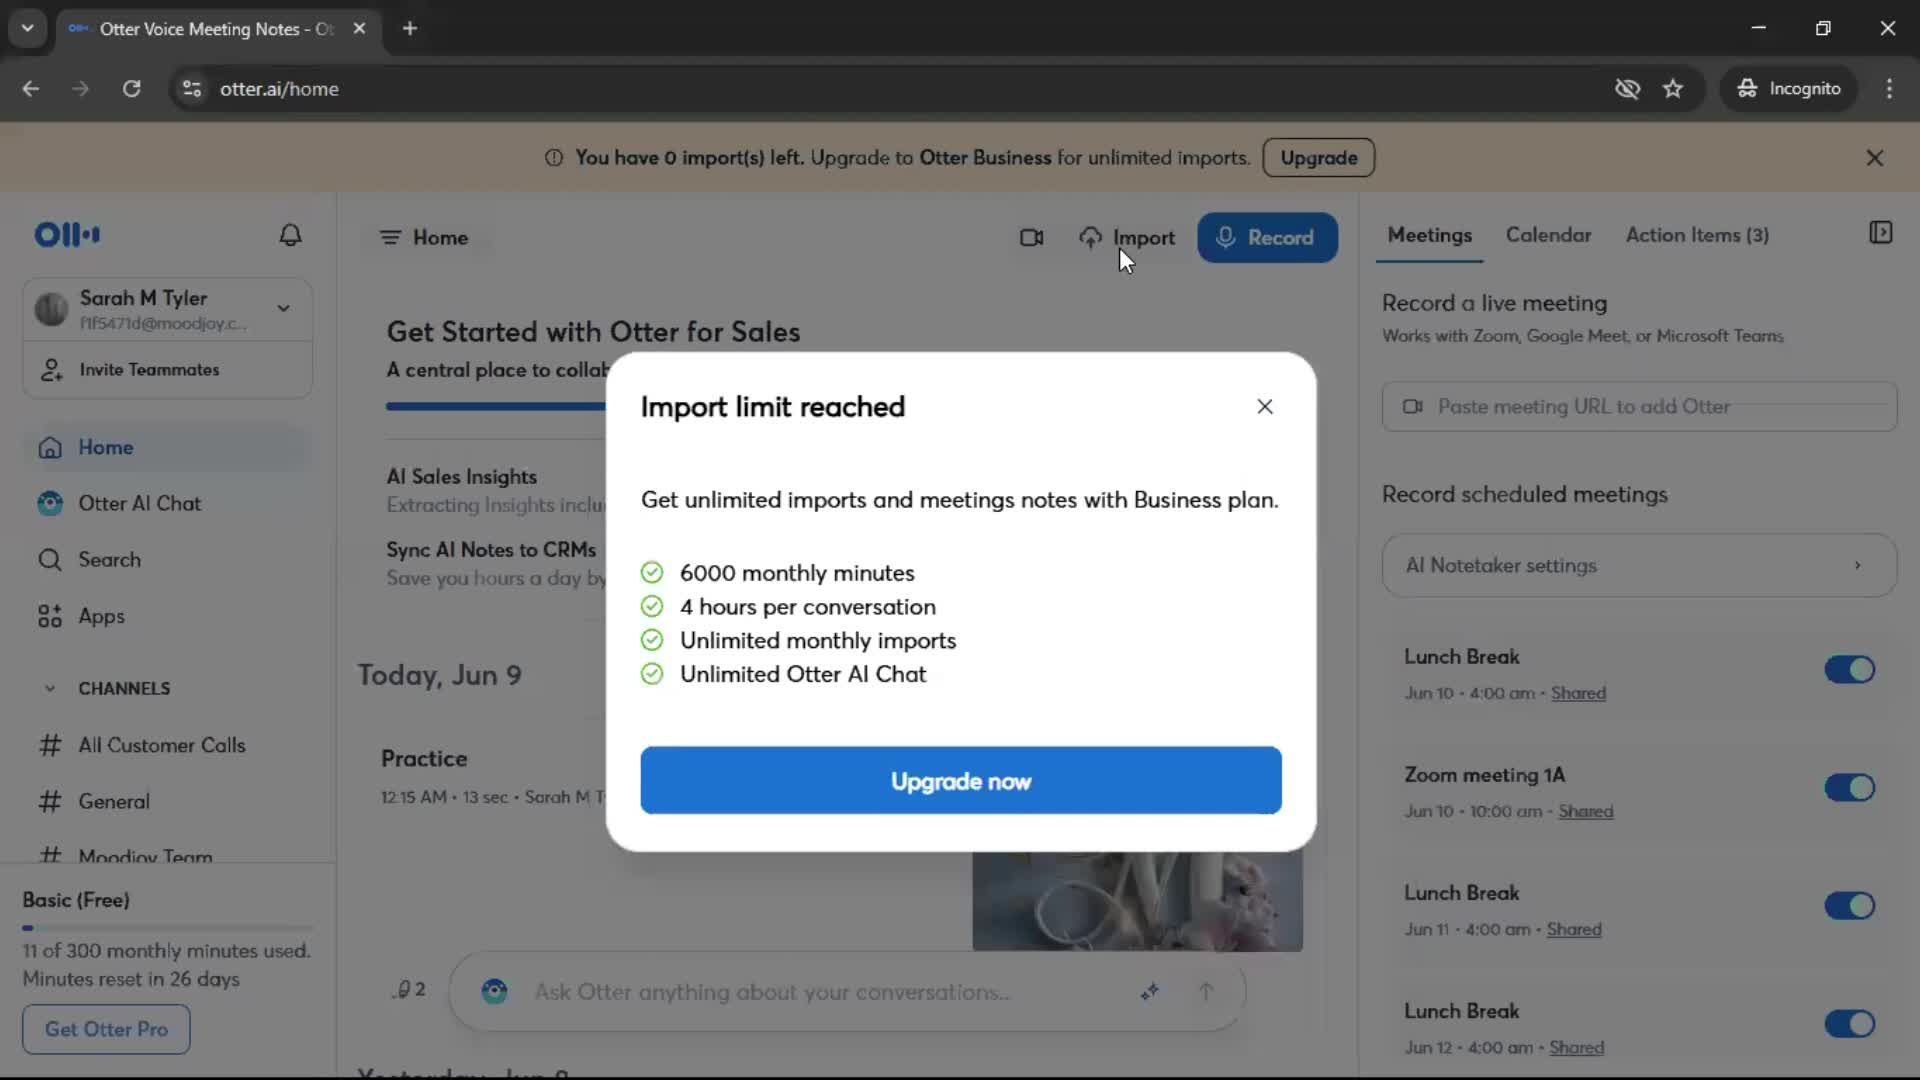
Task: Click the hash icon for General channel
Action: tap(50, 802)
